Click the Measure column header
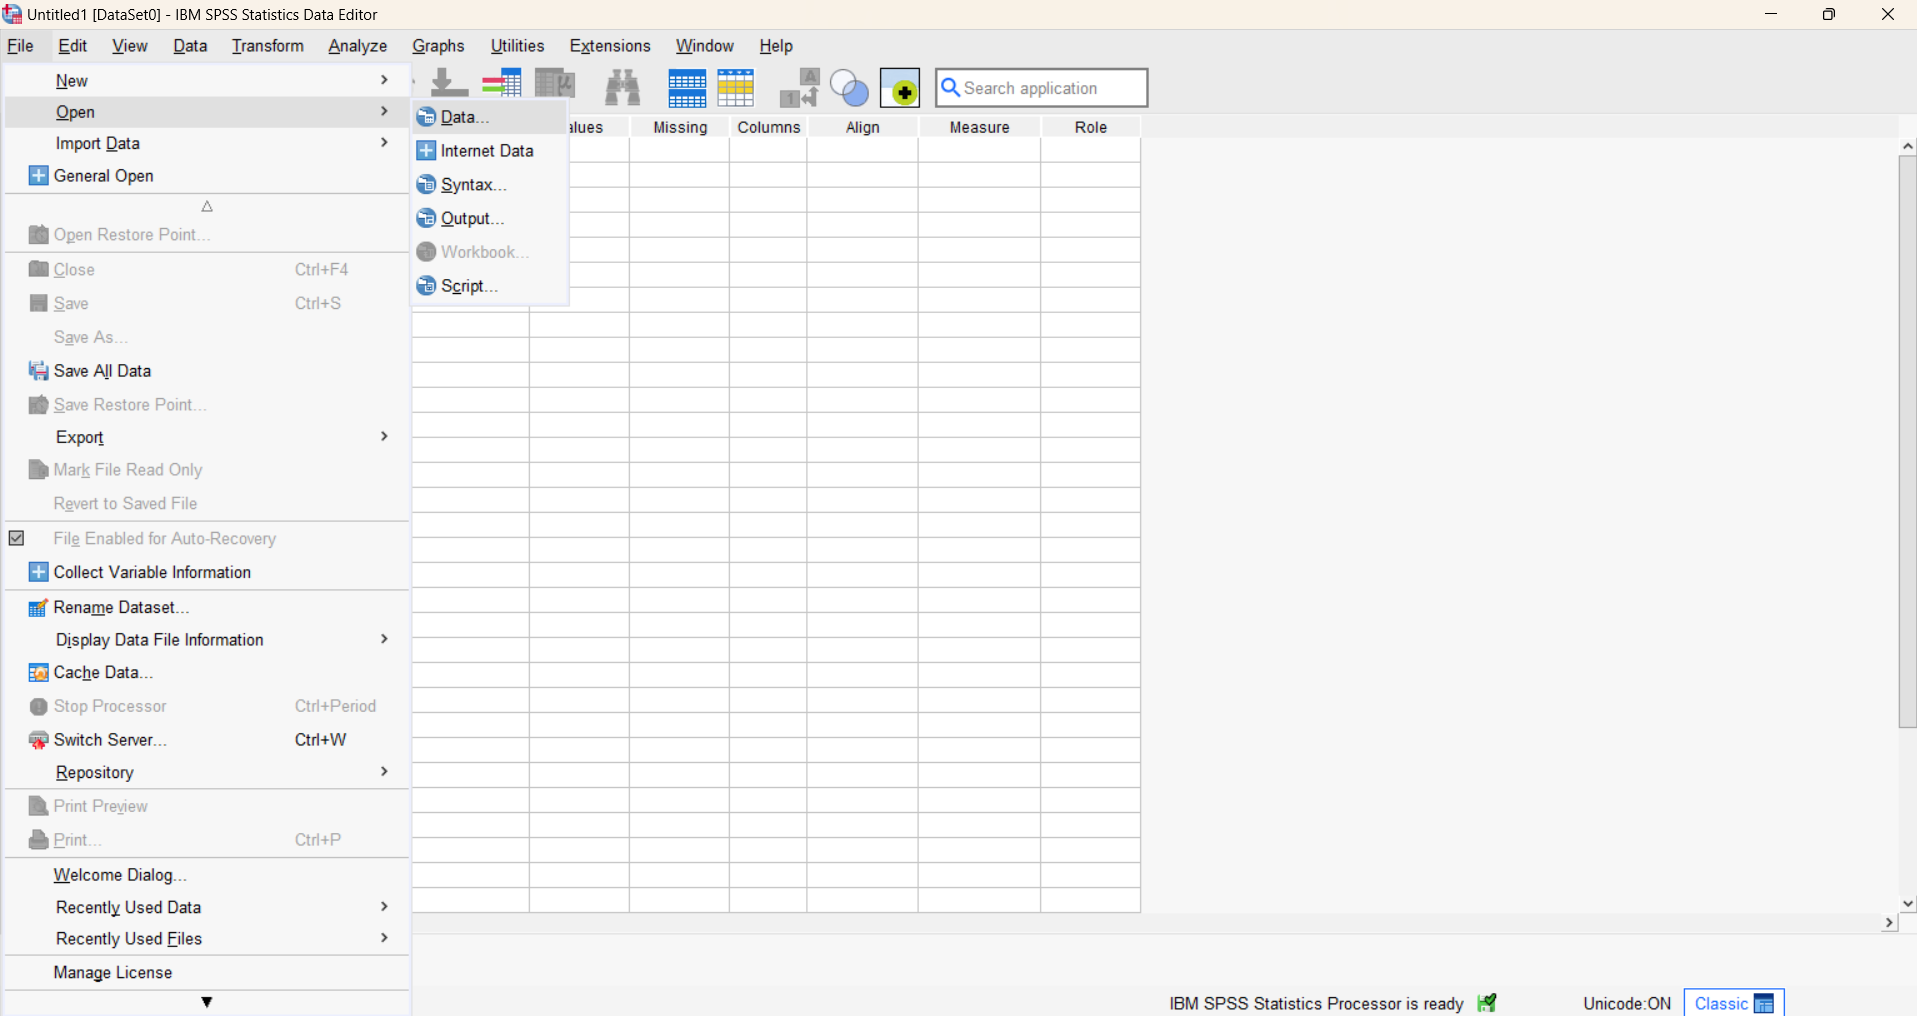The height and width of the screenshot is (1016, 1917). [x=980, y=127]
